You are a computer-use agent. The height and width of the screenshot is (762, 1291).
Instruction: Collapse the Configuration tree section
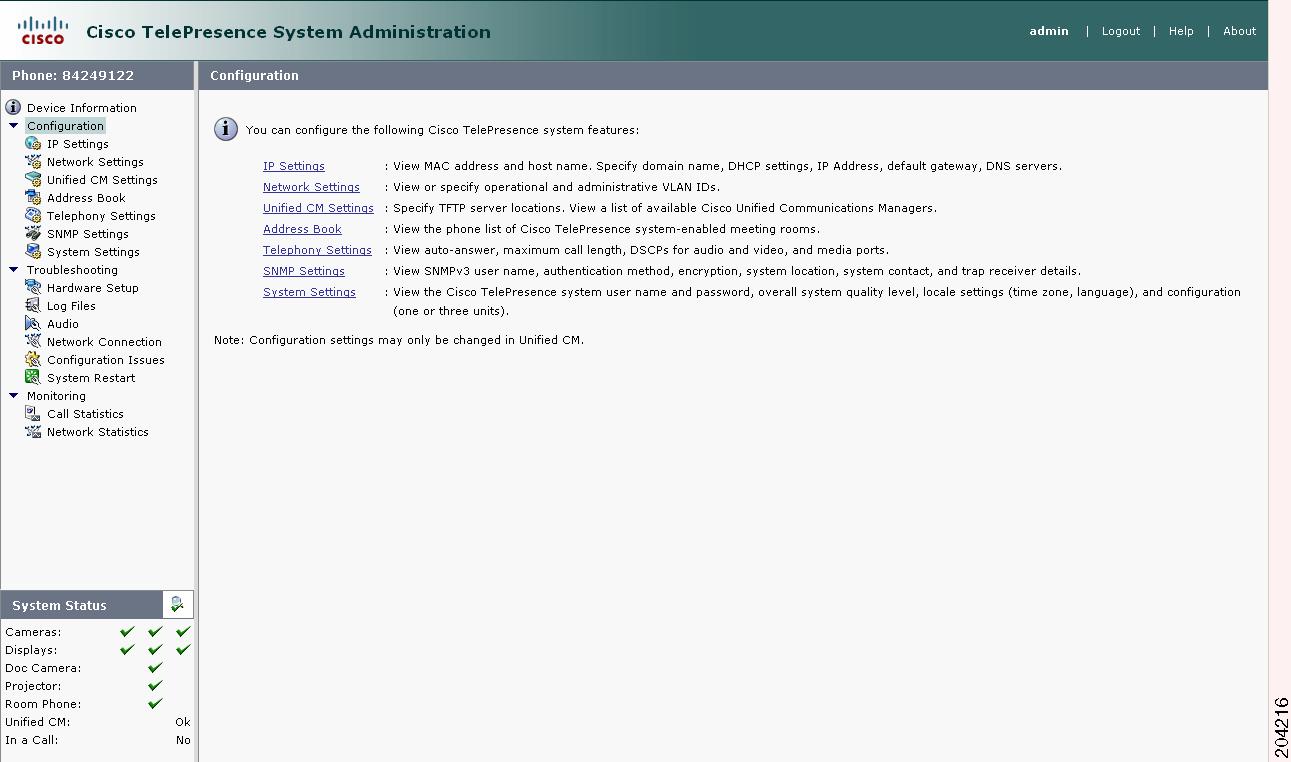click(13, 126)
